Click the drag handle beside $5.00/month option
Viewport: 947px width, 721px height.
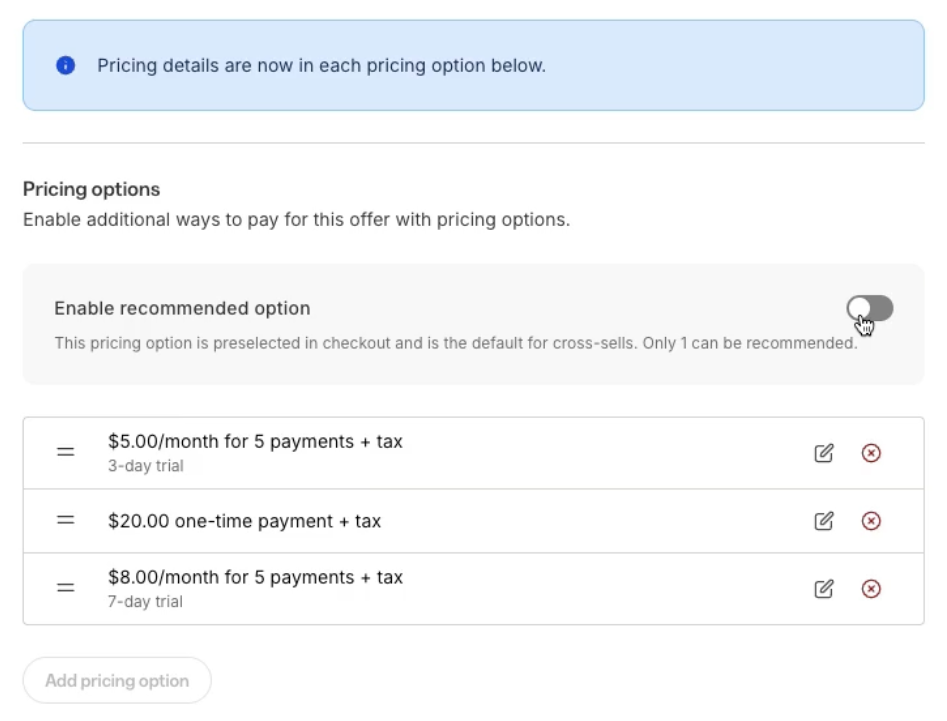65,452
